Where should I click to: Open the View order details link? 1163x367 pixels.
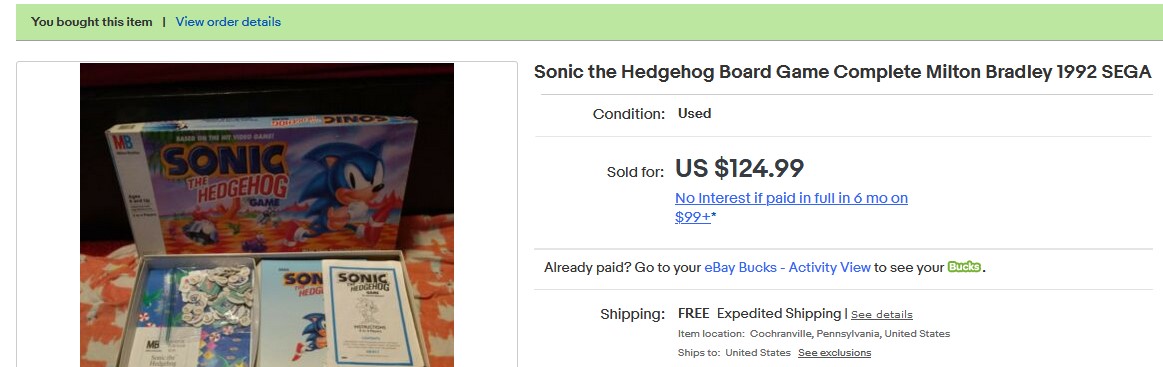pyautogui.click(x=228, y=22)
